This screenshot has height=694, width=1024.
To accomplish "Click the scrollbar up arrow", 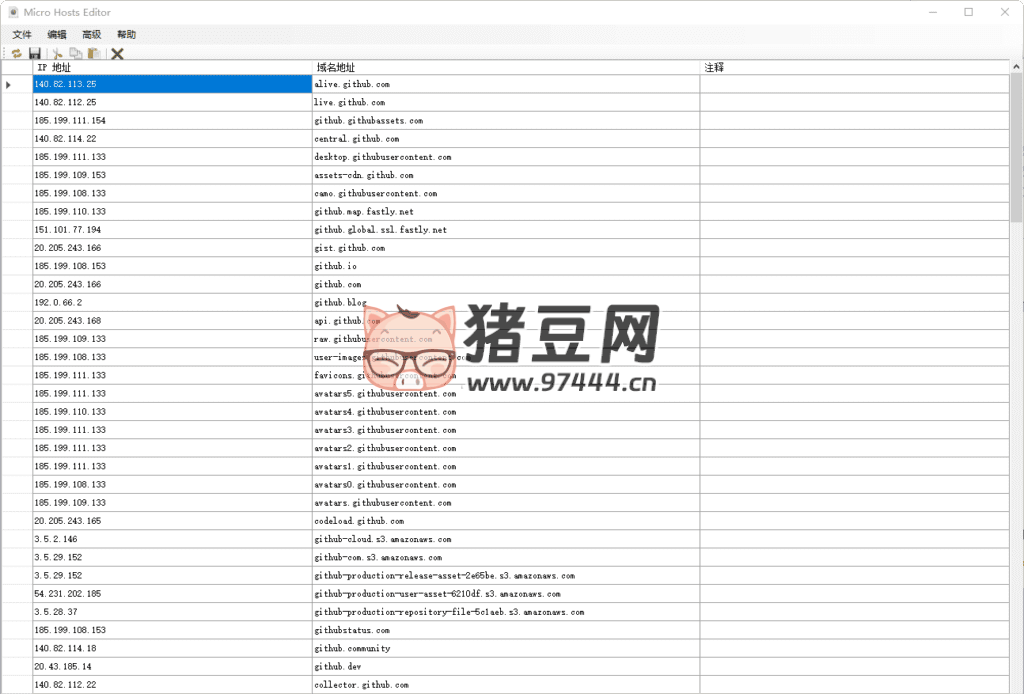I will click(x=1017, y=67).
